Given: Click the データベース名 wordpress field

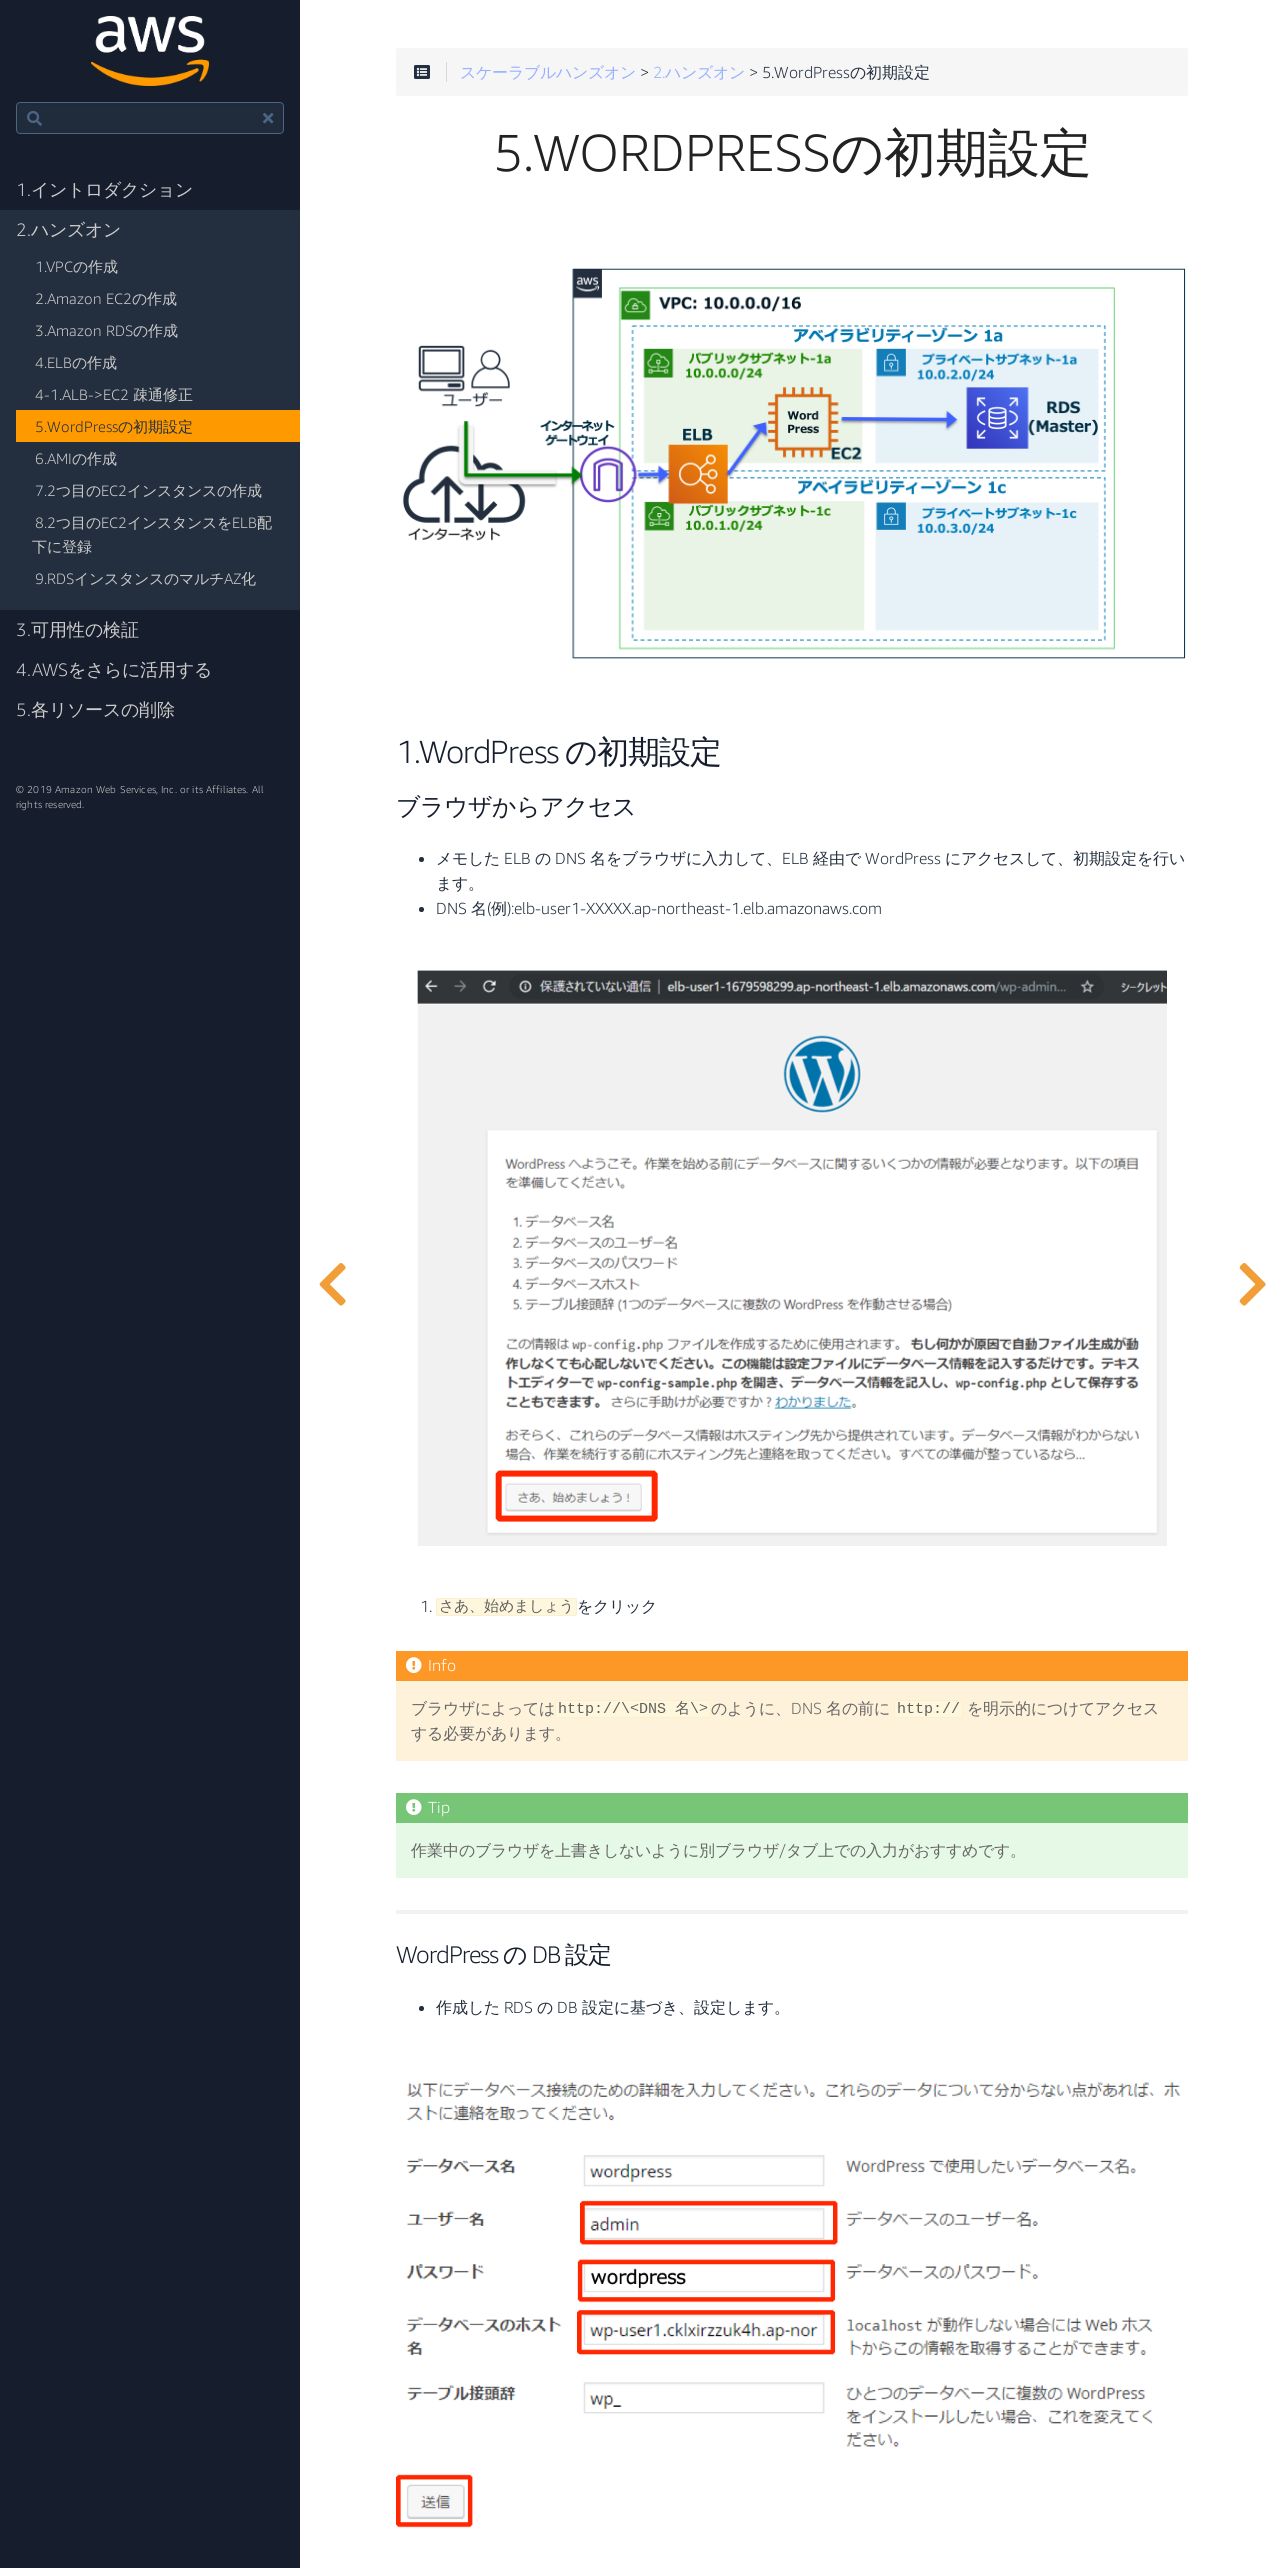Looking at the screenshot, I should tap(703, 2171).
